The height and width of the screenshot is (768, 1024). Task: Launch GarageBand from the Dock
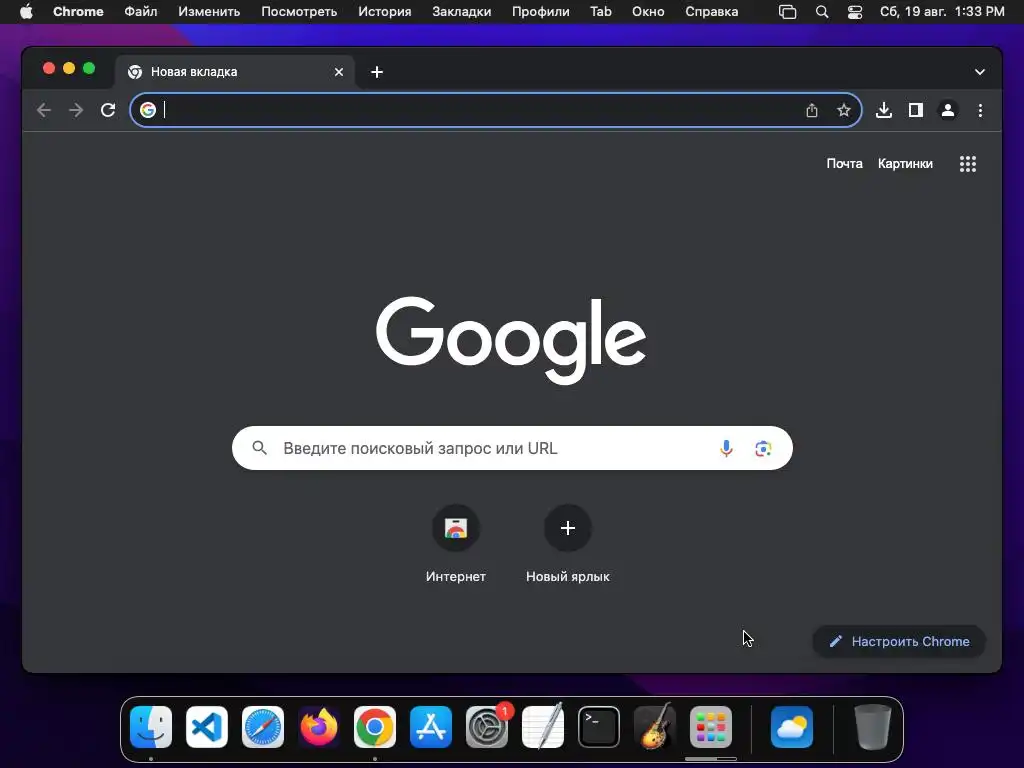click(655, 727)
